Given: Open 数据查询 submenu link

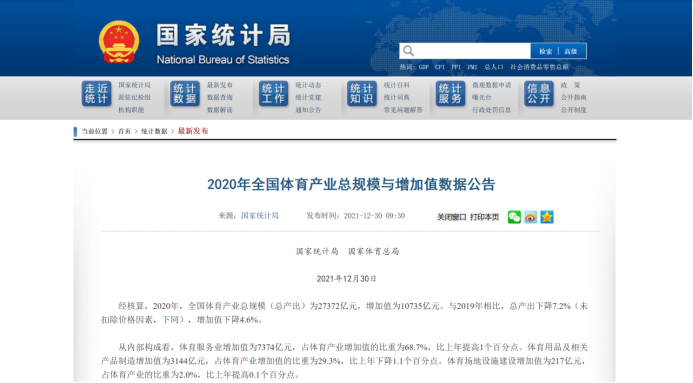Looking at the screenshot, I should pyautogui.click(x=220, y=97).
